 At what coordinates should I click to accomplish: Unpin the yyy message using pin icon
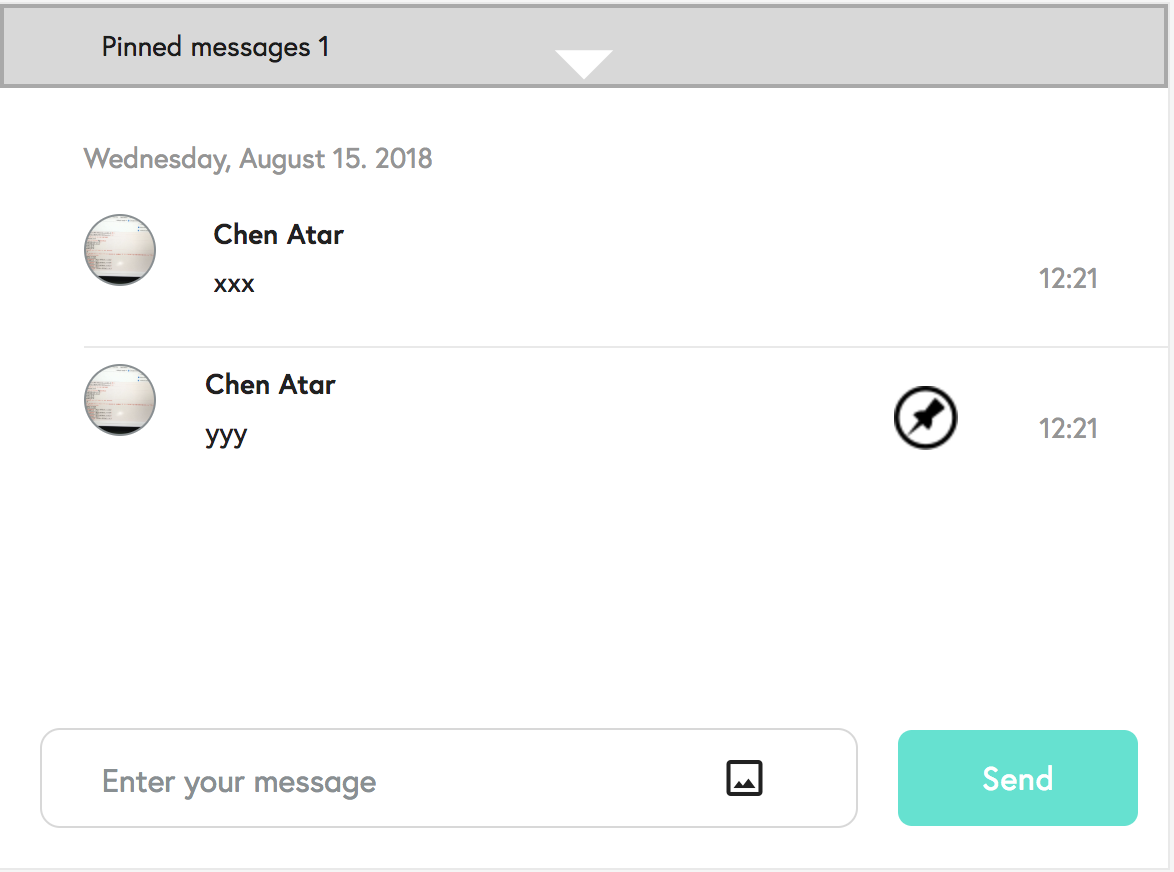coord(925,417)
